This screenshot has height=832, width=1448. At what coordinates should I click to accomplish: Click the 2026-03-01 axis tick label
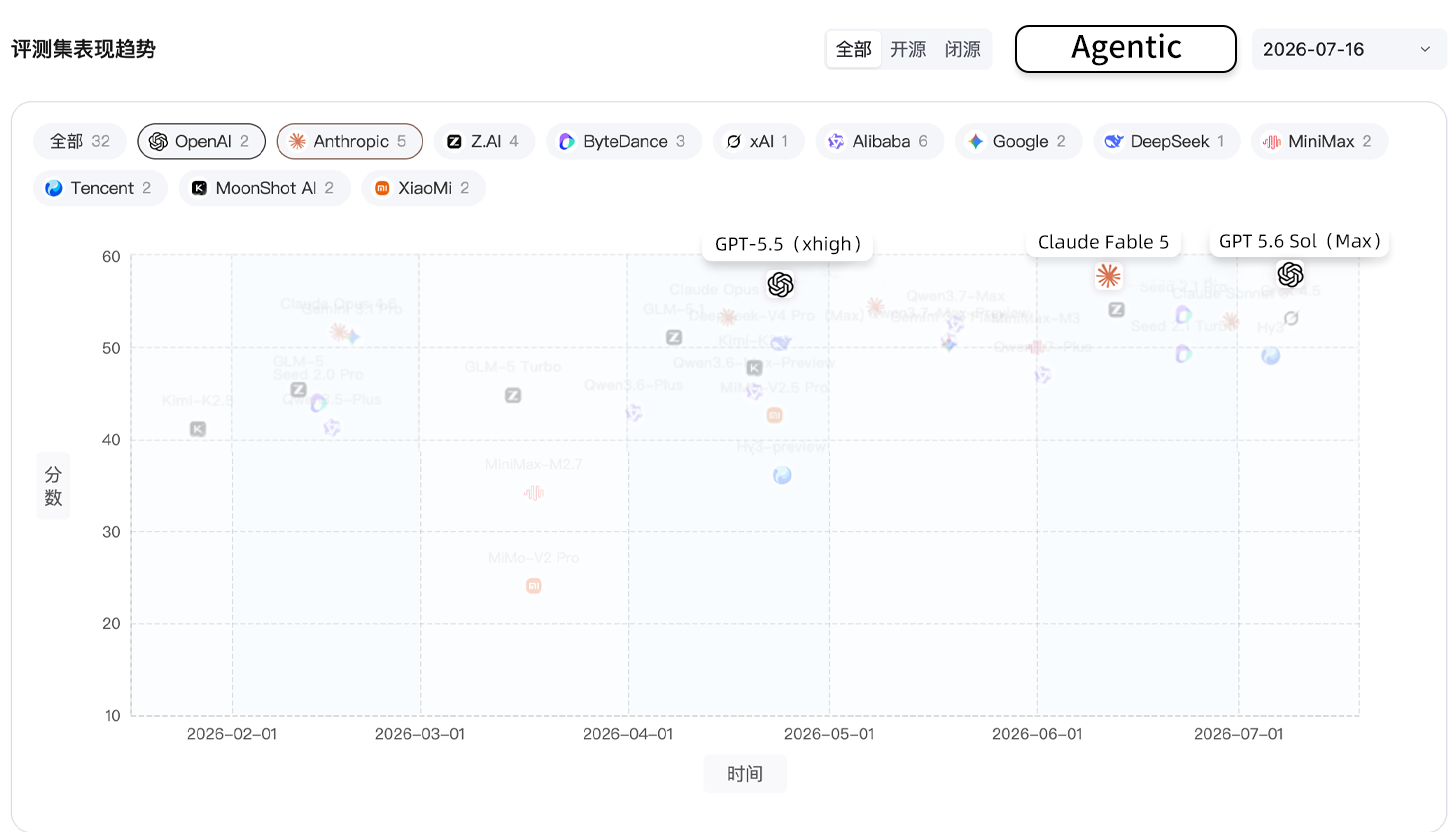[x=420, y=734]
